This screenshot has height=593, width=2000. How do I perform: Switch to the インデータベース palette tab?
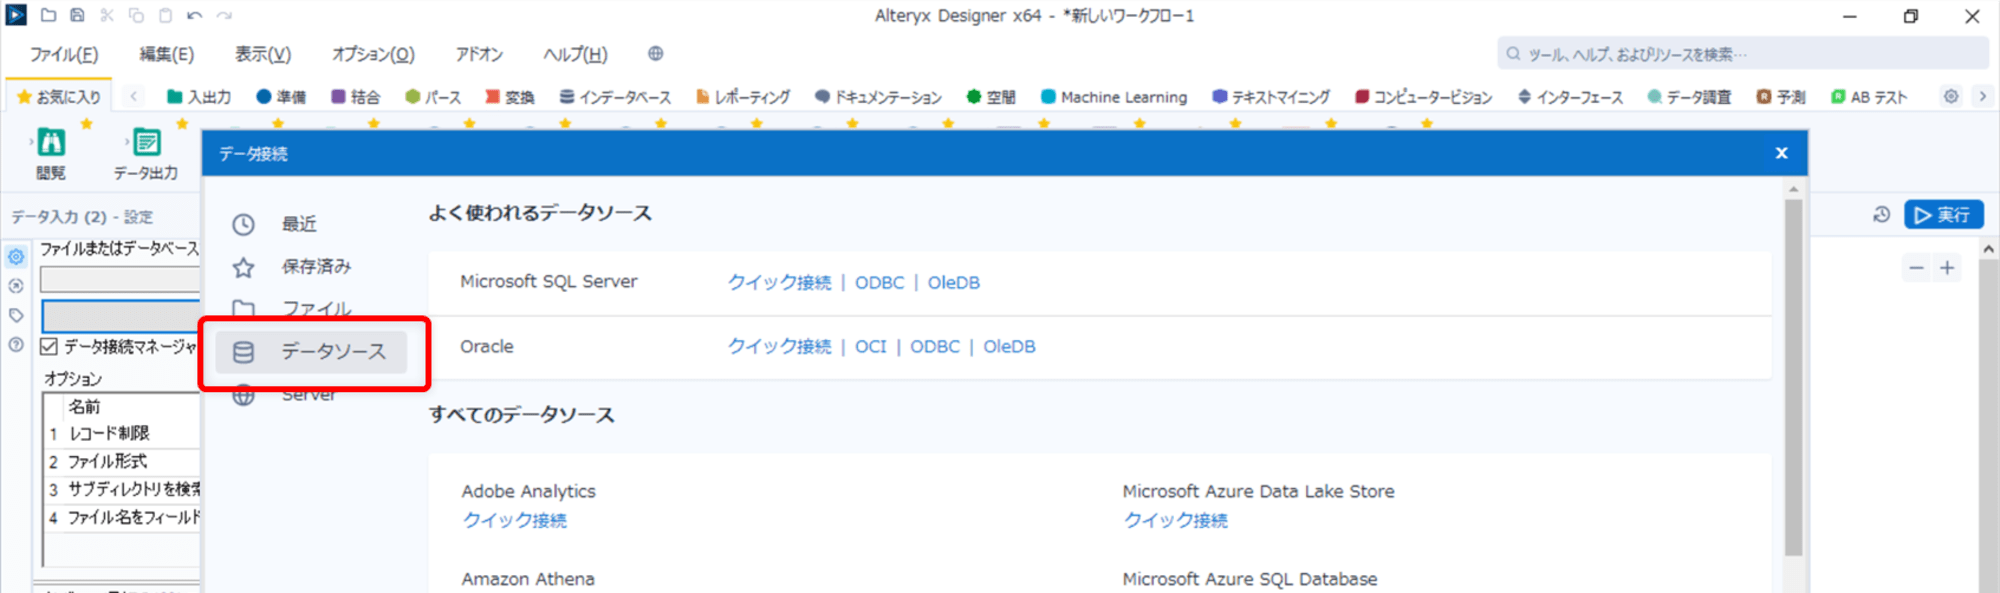615,97
